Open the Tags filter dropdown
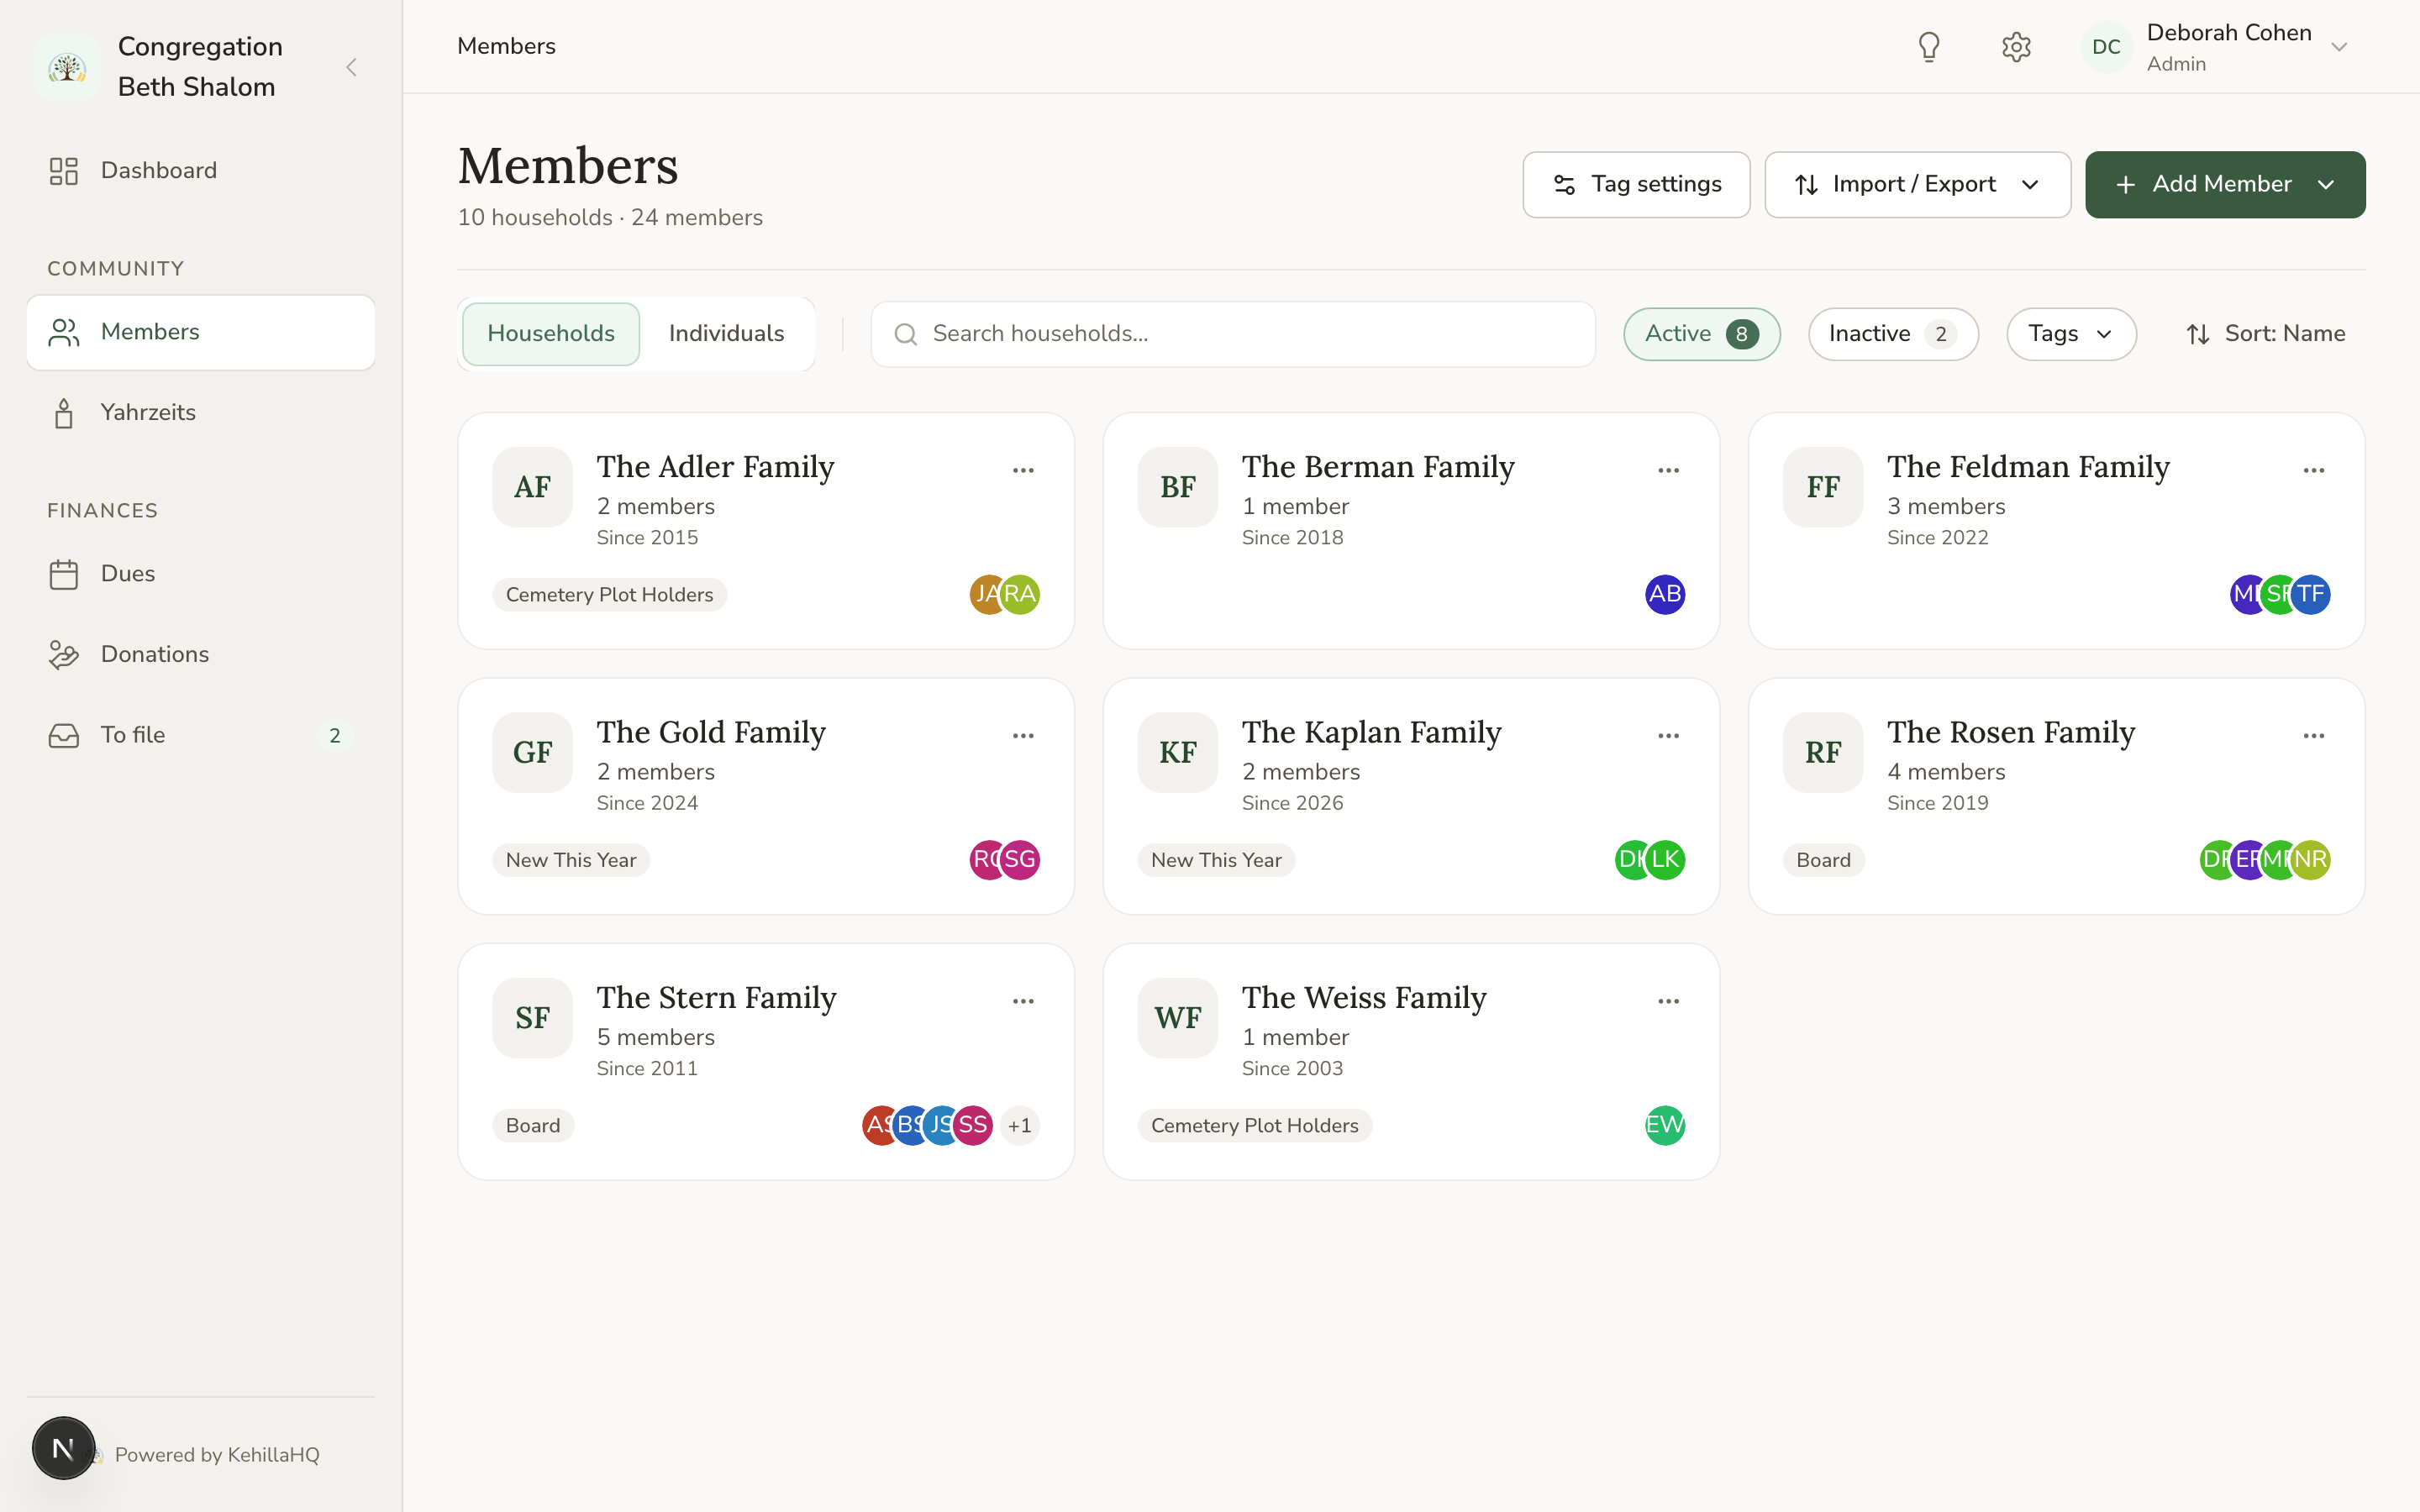Image resolution: width=2420 pixels, height=1512 pixels. click(x=2071, y=334)
